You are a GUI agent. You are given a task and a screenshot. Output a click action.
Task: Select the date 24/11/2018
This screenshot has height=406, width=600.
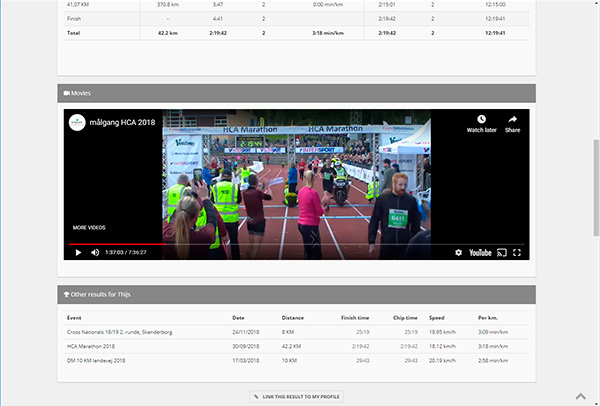click(x=246, y=332)
